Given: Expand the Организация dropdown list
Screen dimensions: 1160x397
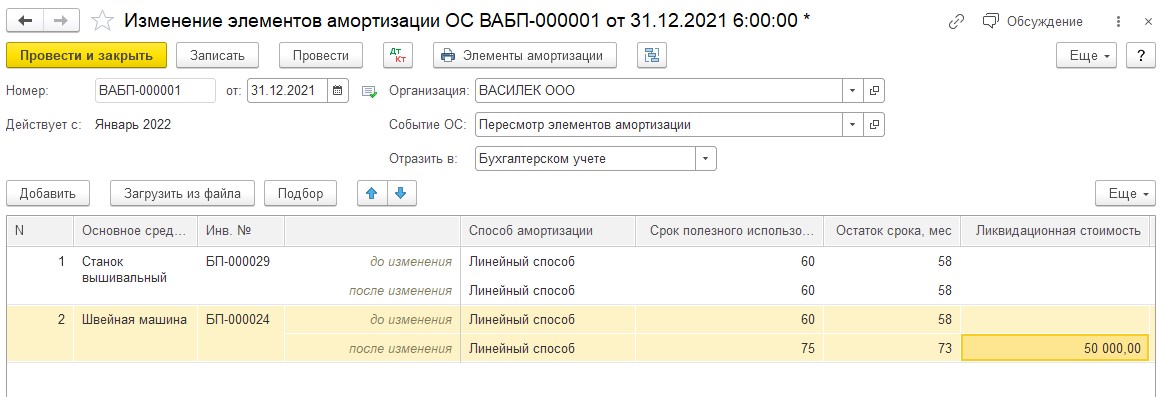Looking at the screenshot, I should click(852, 91).
